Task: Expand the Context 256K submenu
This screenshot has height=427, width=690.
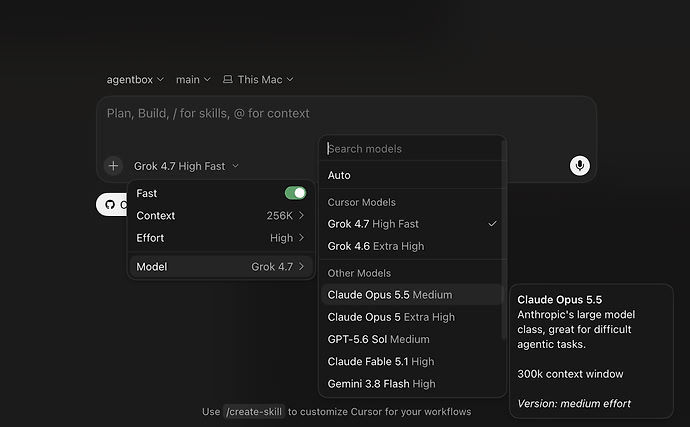Action: coord(220,215)
